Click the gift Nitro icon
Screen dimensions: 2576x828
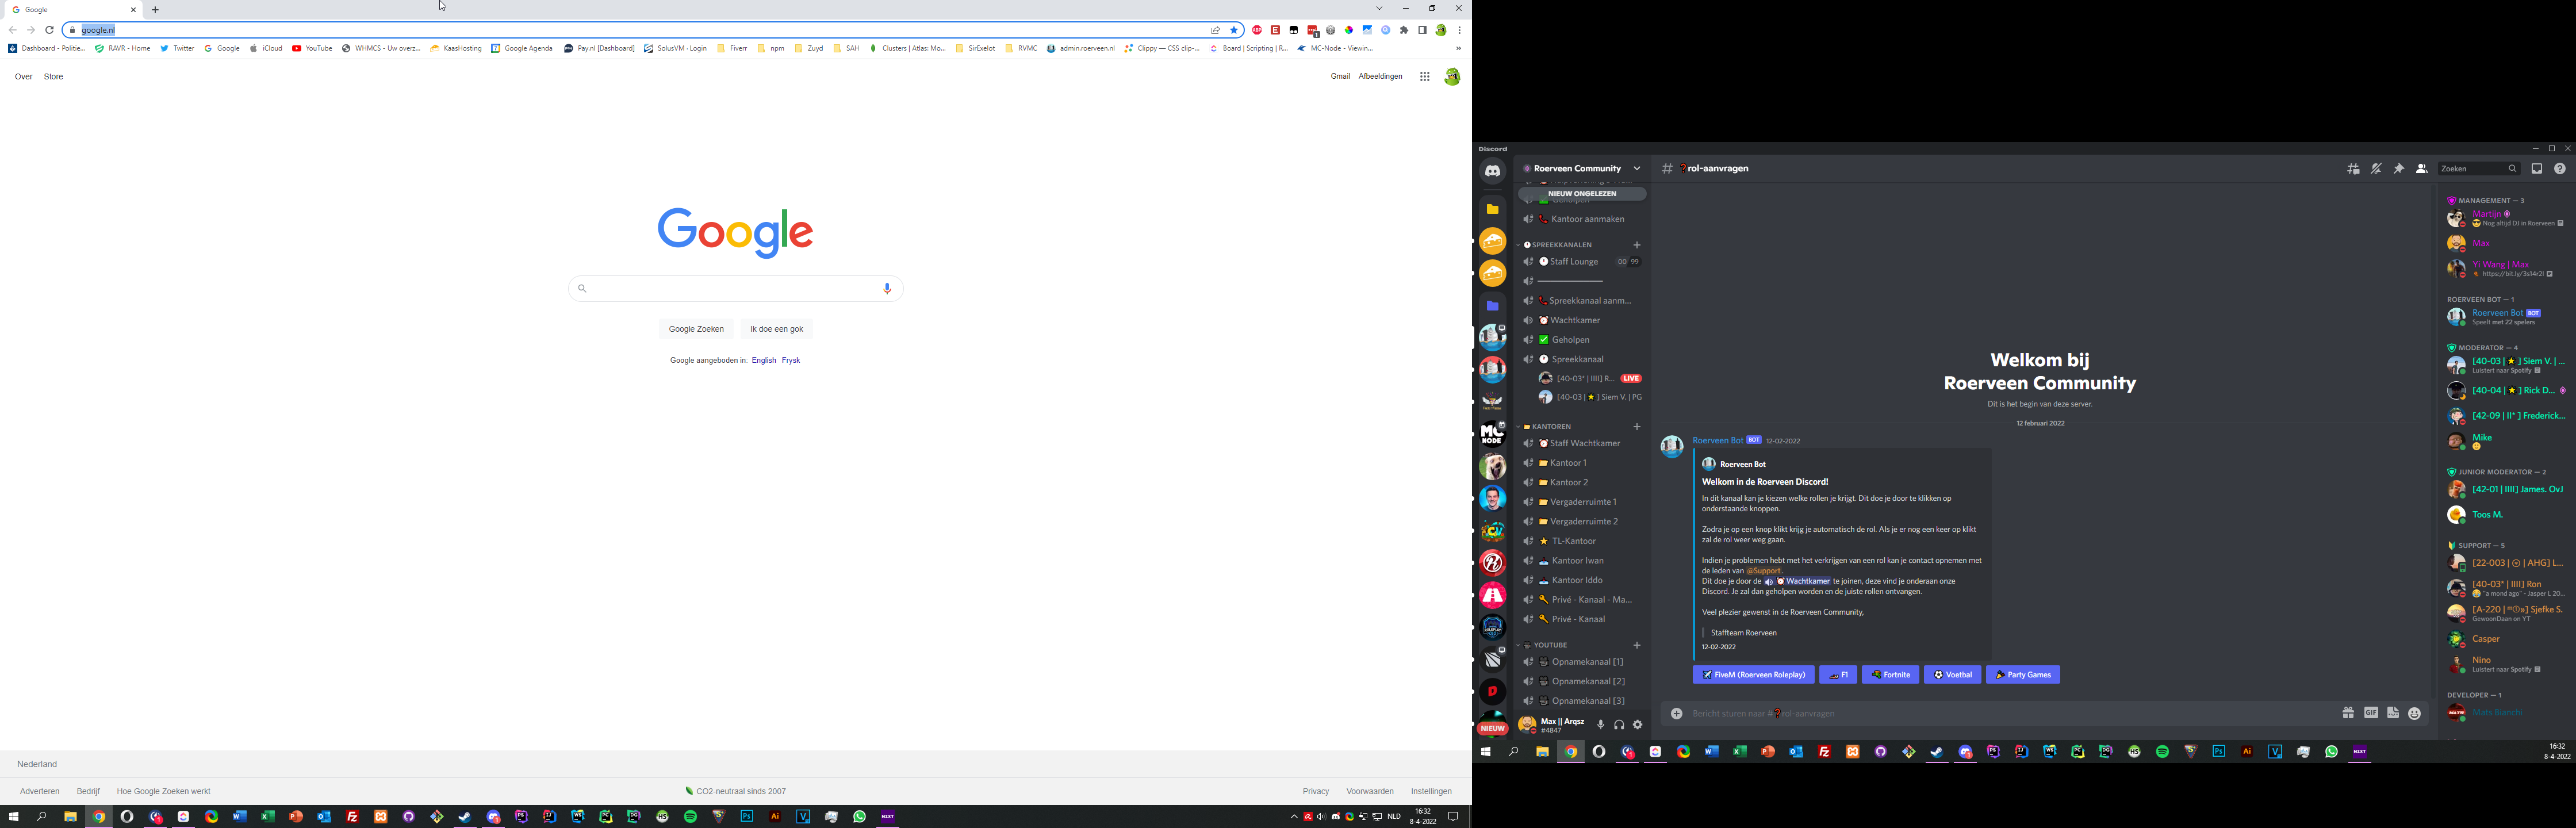tap(2347, 713)
